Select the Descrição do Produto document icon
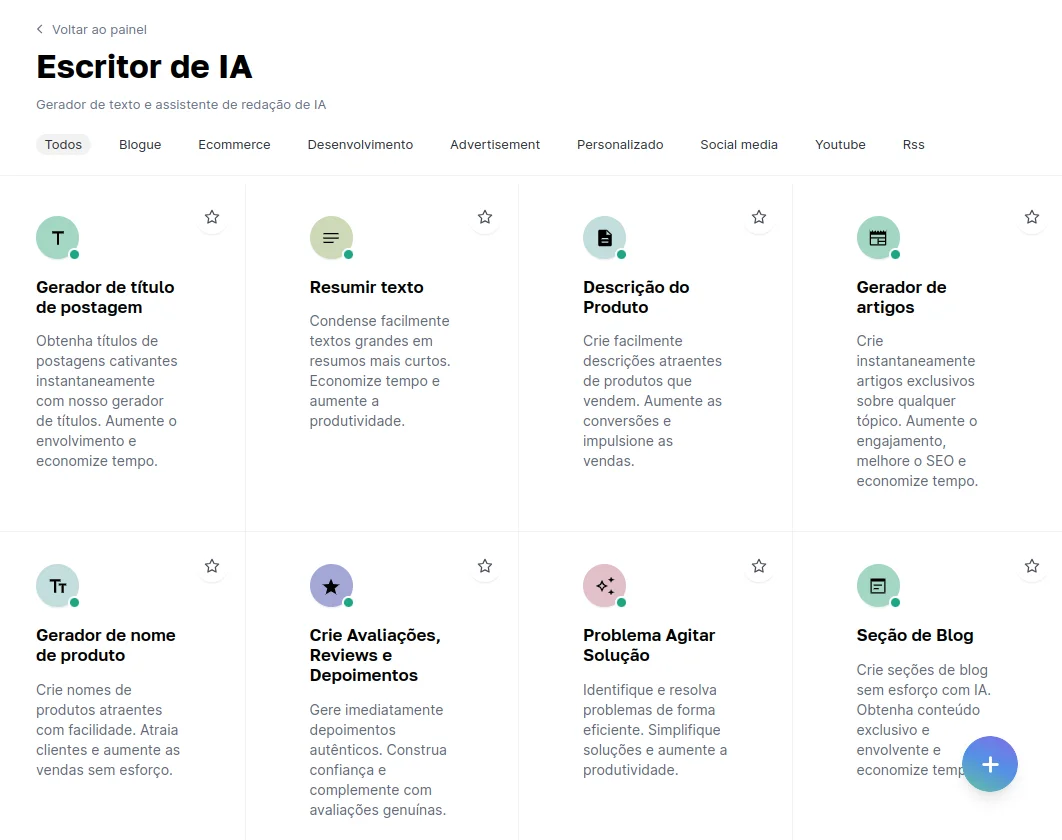 click(x=604, y=238)
